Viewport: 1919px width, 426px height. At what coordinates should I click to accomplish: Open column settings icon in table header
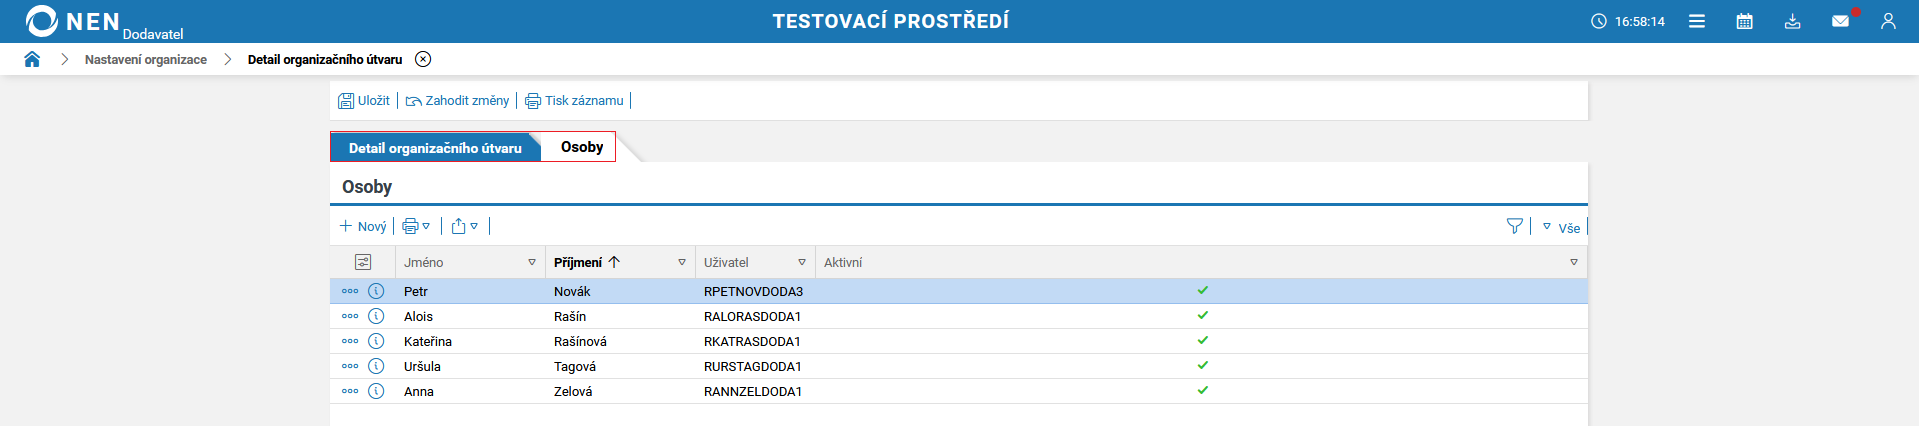point(363,262)
